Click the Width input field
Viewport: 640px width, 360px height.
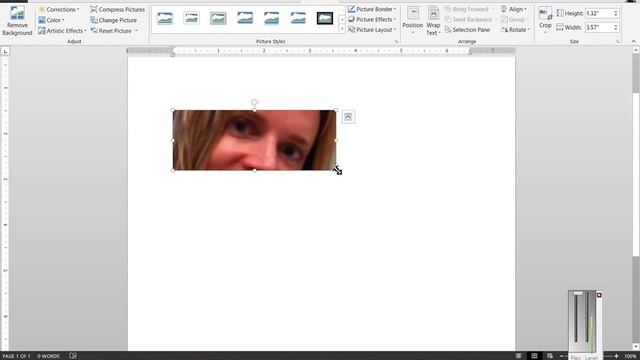(599, 27)
